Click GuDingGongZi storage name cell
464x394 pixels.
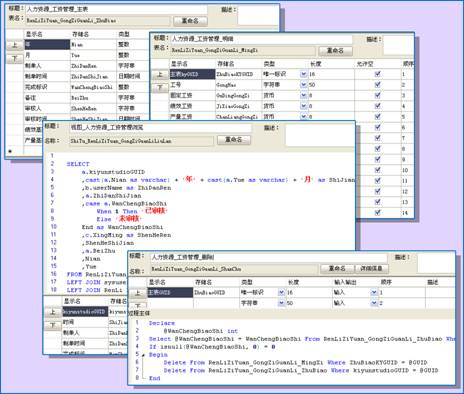238,96
